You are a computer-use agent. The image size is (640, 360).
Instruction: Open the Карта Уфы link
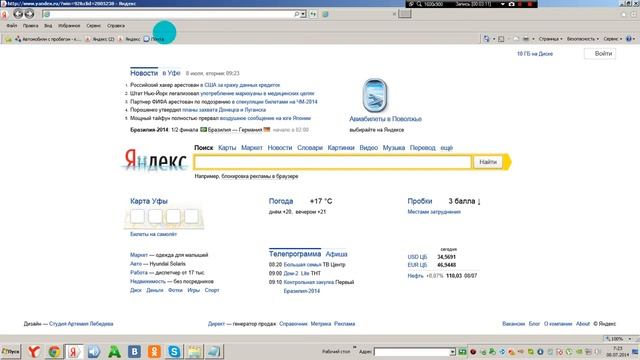[x=149, y=201]
